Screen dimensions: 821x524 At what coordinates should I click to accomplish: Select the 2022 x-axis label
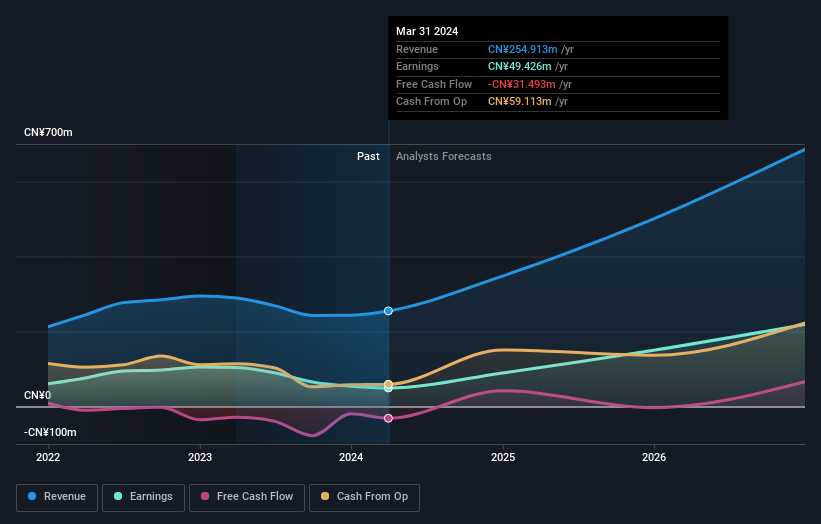(x=48, y=457)
